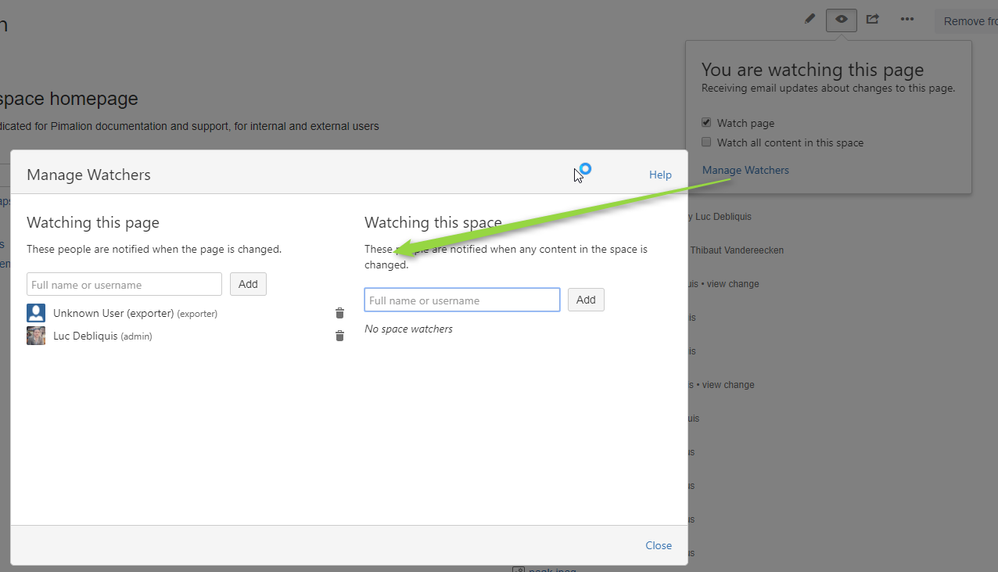Click the 'No space watchers' text
The width and height of the screenshot is (998, 572).
[x=409, y=329]
